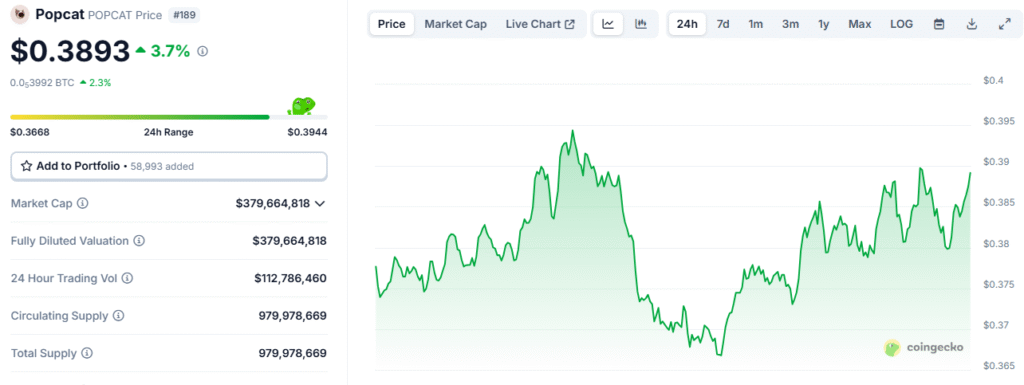
Task: Select the Max time range
Action: tap(859, 24)
